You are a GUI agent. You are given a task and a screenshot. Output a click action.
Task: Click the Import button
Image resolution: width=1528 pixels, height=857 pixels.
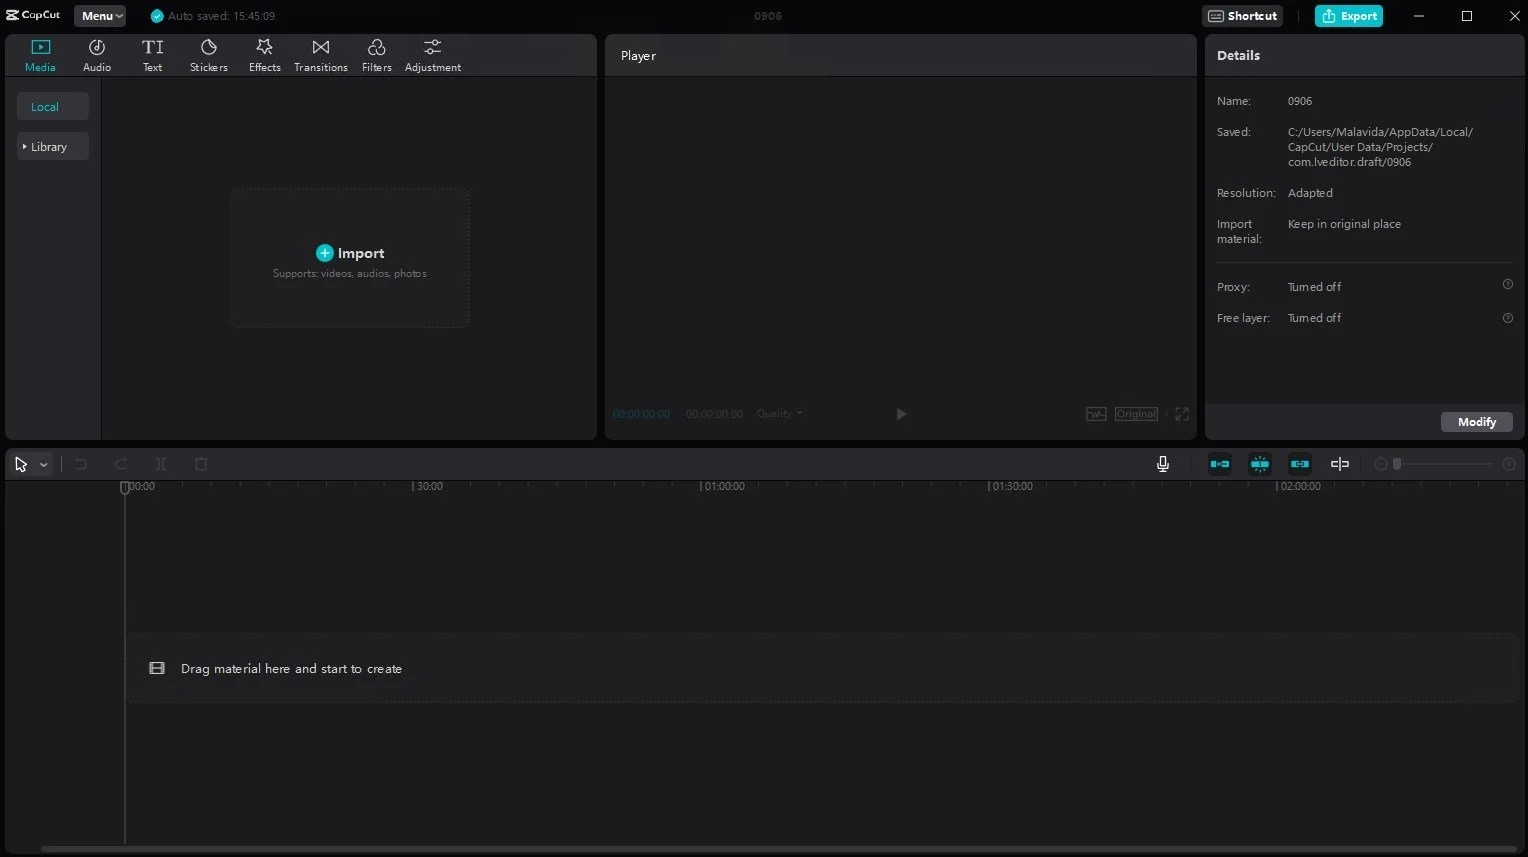(350, 253)
